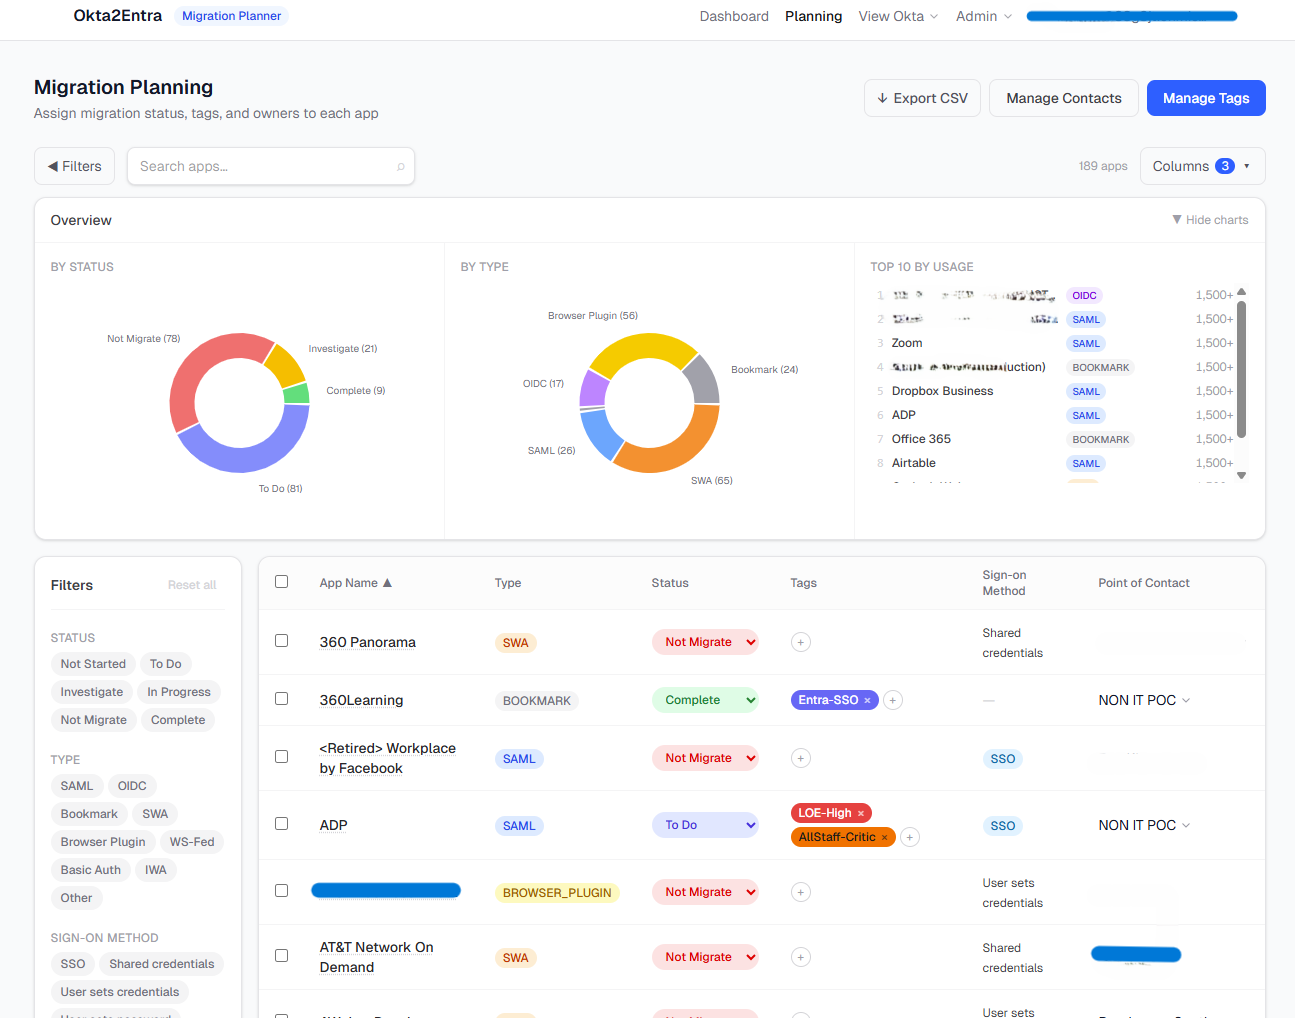Open Admin menu
The height and width of the screenshot is (1018, 1295).
tap(984, 16)
